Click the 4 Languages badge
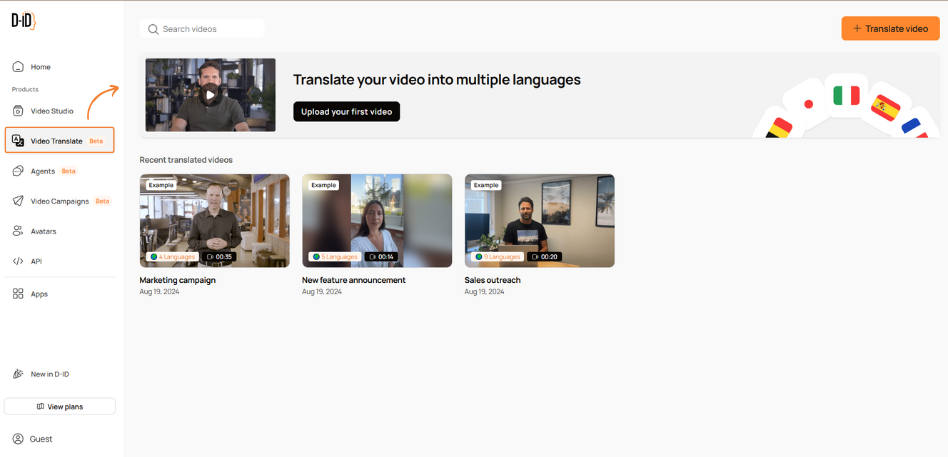948x457 pixels. (173, 256)
